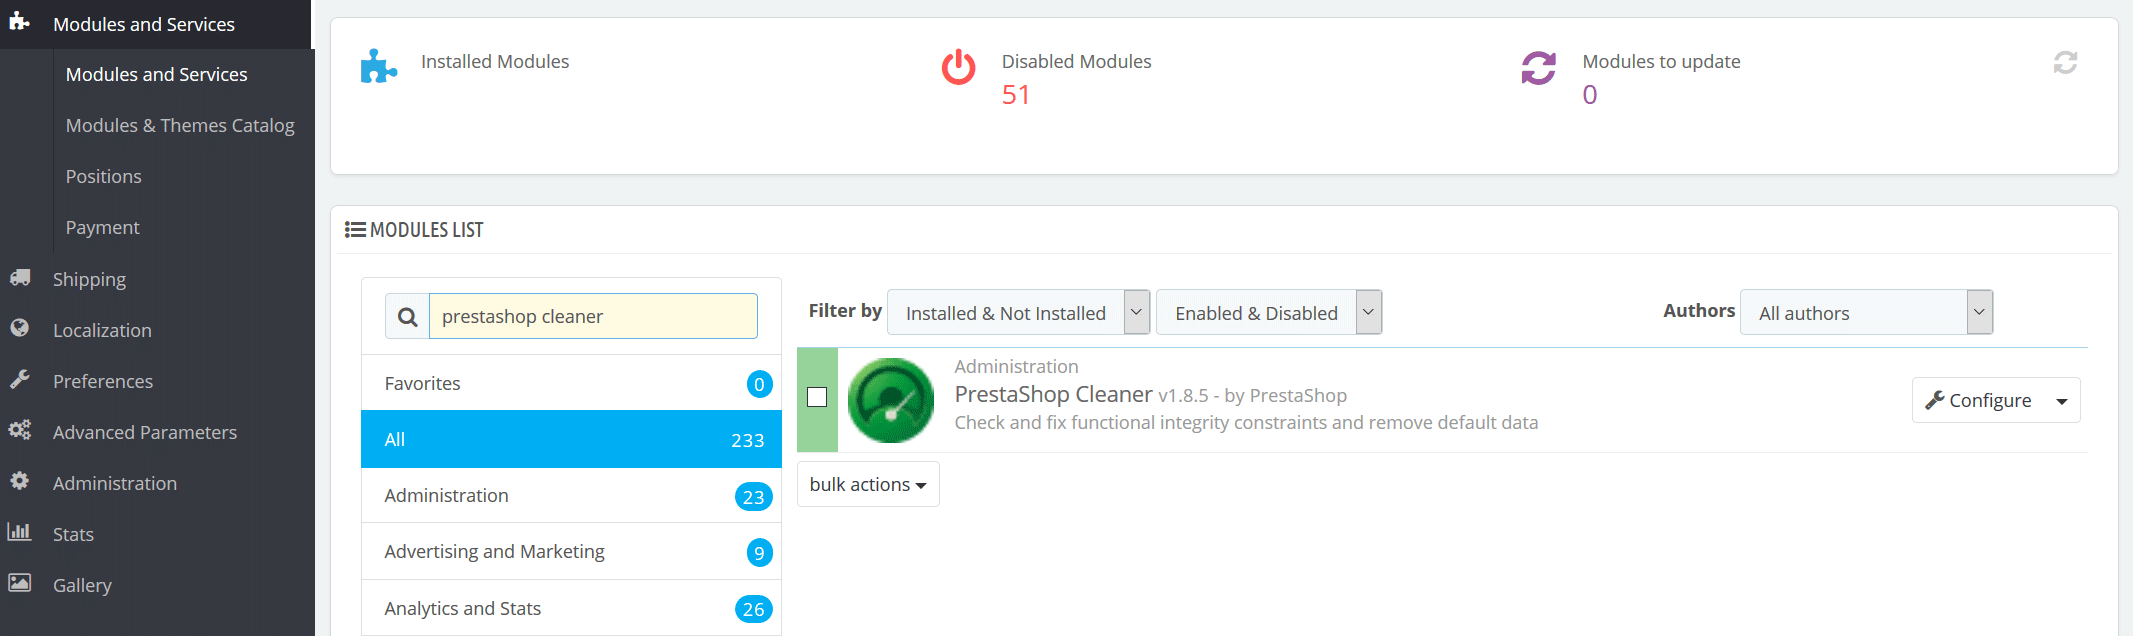2133x636 pixels.
Task: Click the PrestaShop Cleaner module icon
Action: [891, 400]
